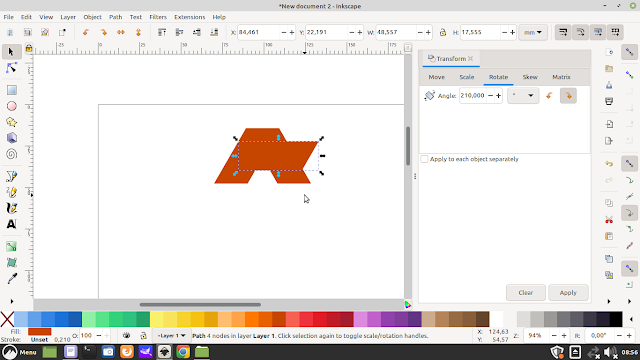Click the Undo icon in command bar
The height and width of the screenshot is (360, 640).
609,164
